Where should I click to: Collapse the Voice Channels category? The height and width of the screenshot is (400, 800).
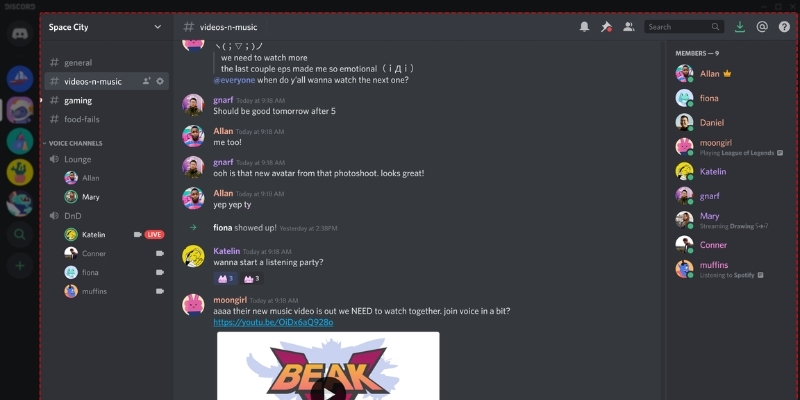[x=76, y=143]
